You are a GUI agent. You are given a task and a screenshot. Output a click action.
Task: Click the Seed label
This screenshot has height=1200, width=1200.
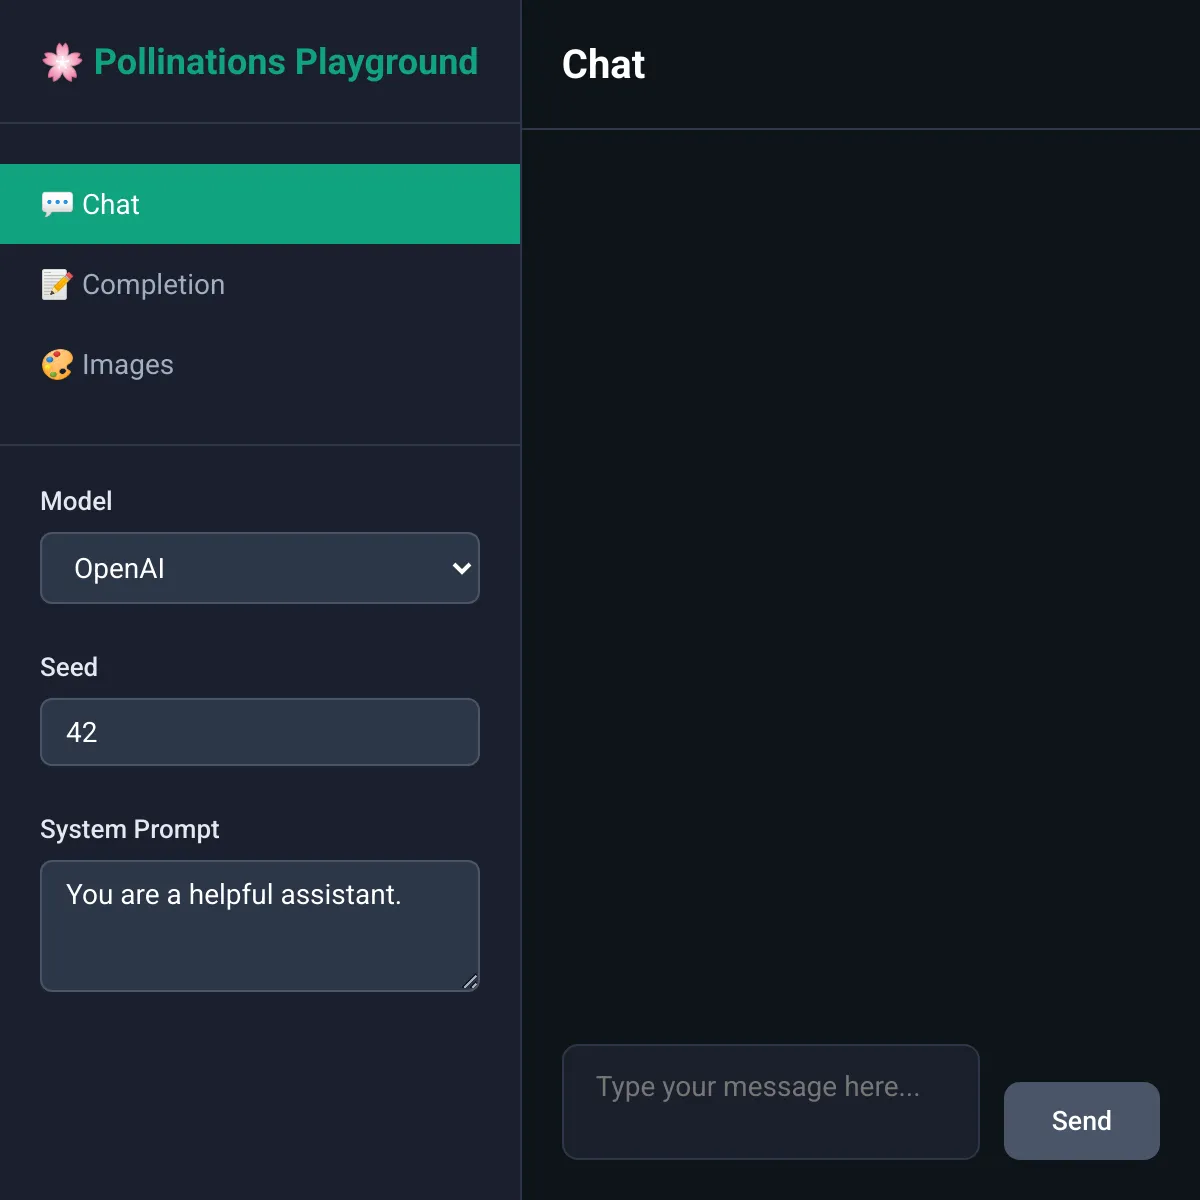click(x=69, y=667)
